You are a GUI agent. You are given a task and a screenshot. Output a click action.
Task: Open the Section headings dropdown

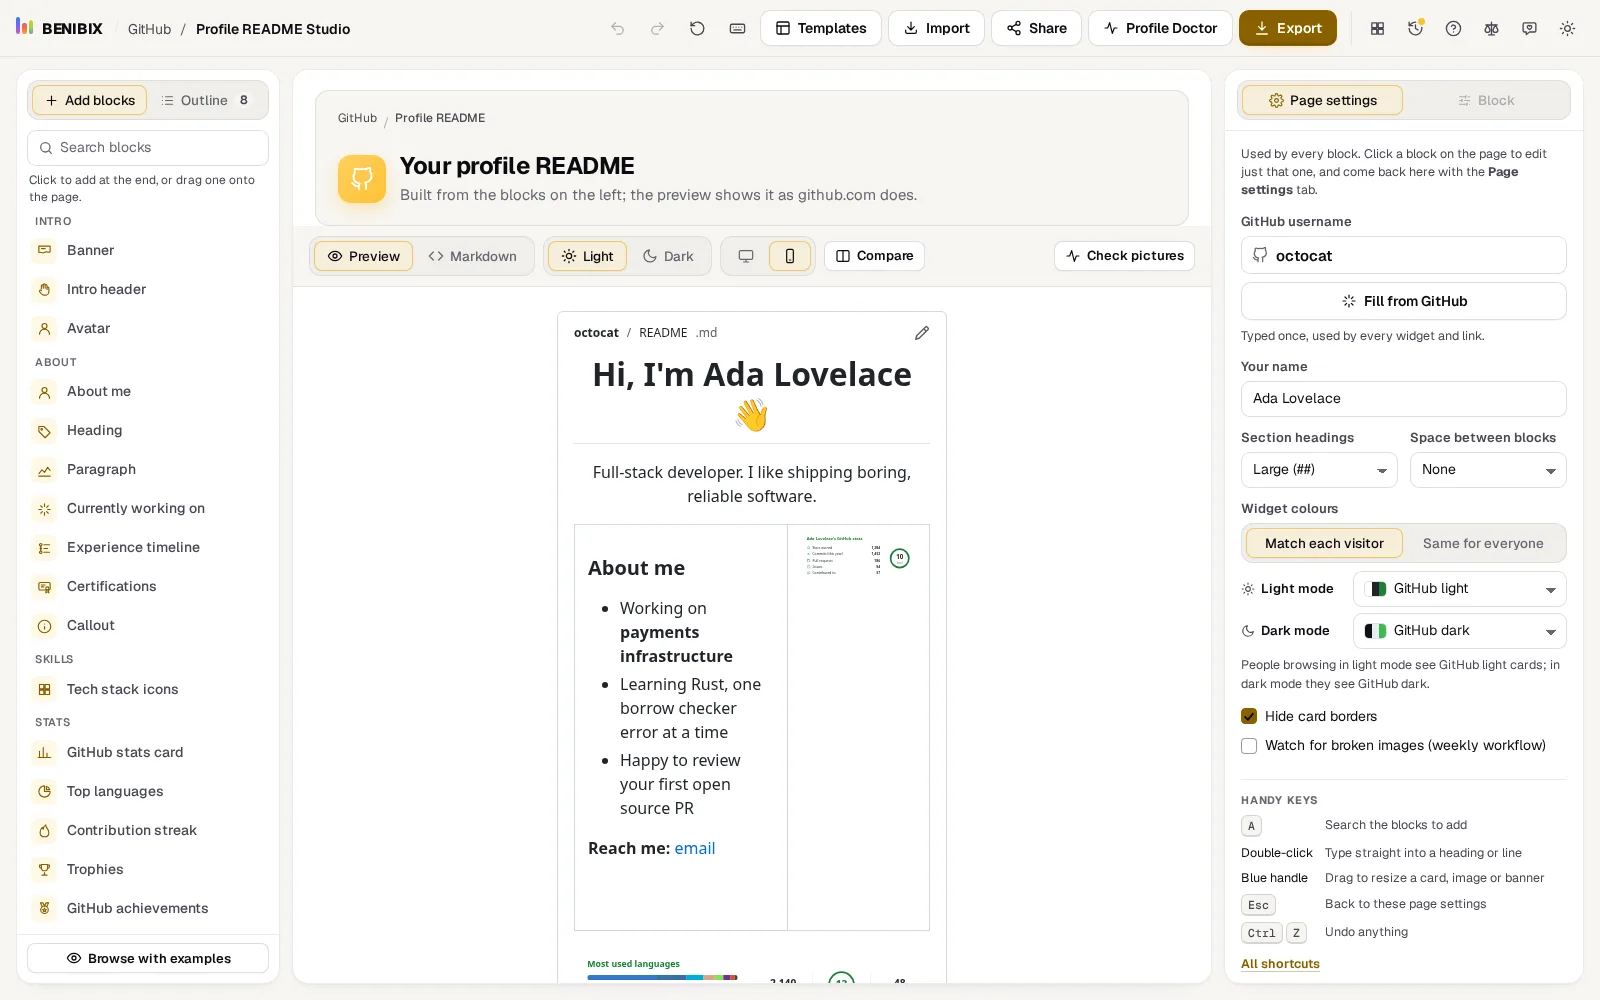click(1319, 470)
